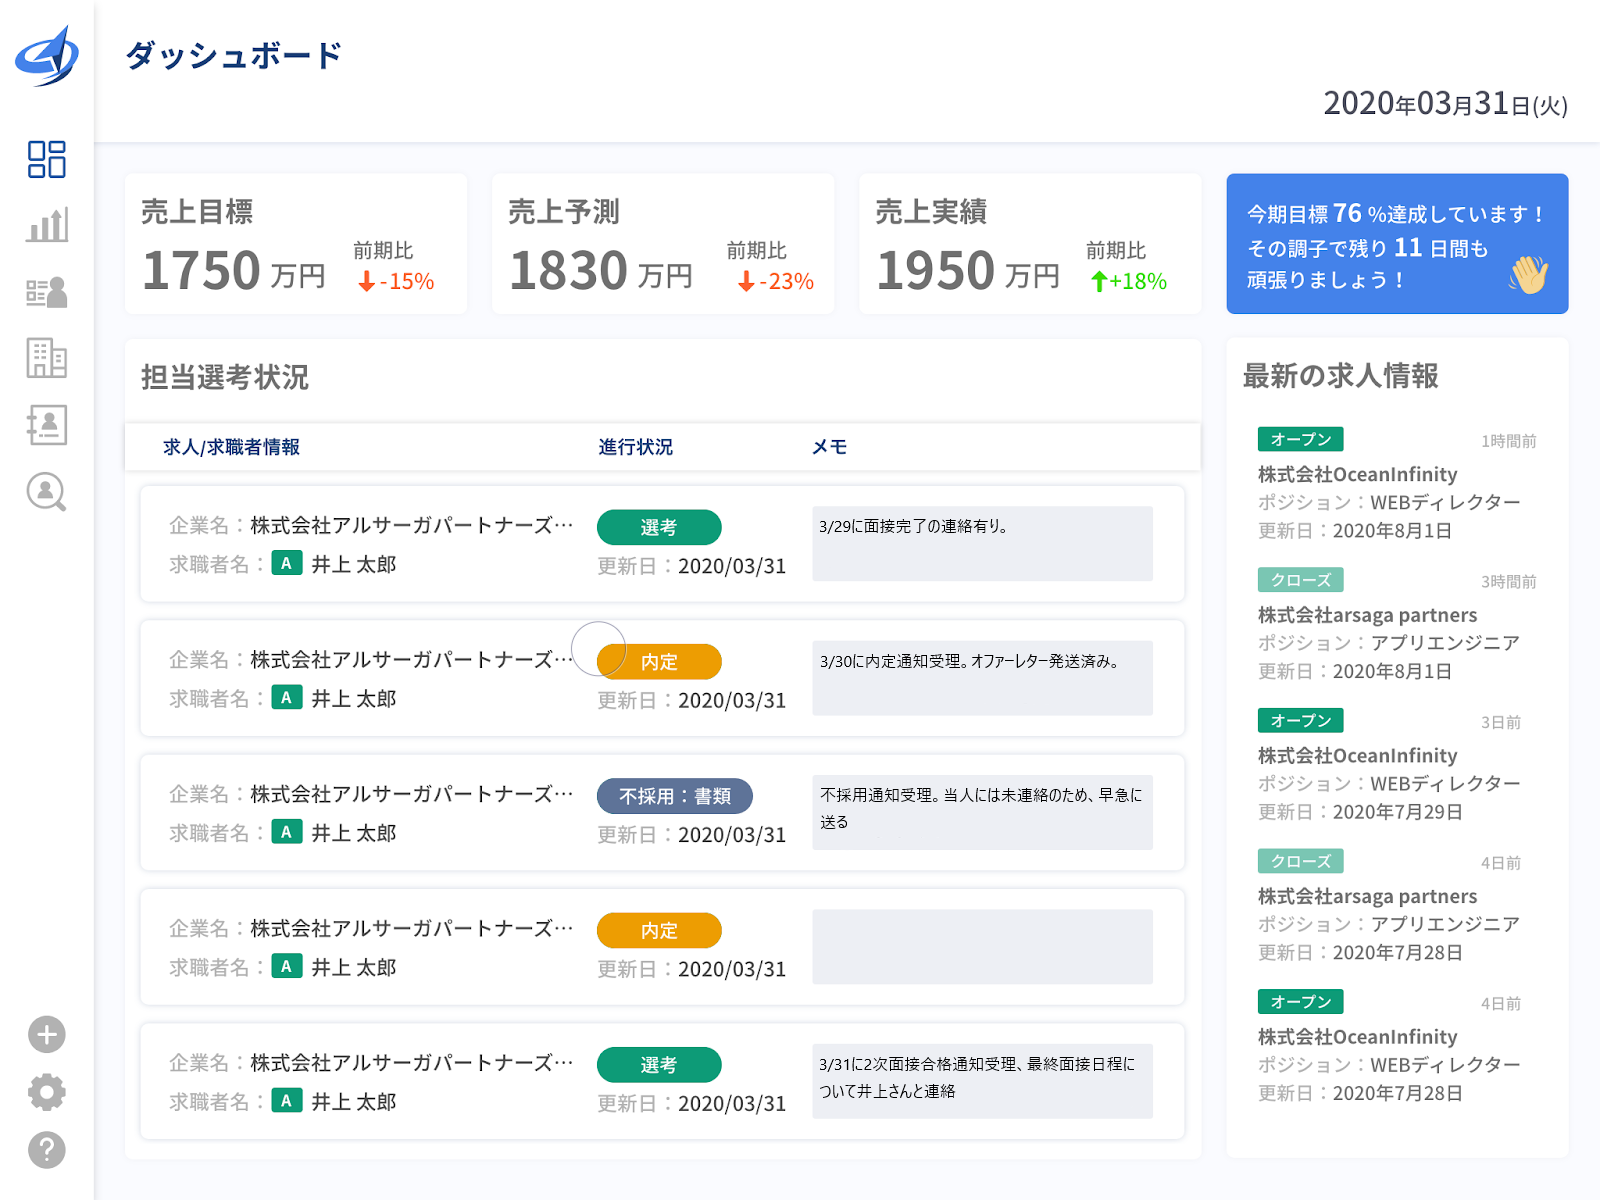
Task: Open the help question mark icon
Action: [47, 1150]
